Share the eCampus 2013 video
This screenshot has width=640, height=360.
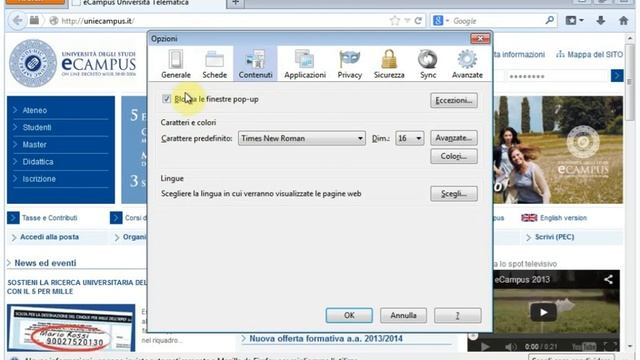point(608,279)
